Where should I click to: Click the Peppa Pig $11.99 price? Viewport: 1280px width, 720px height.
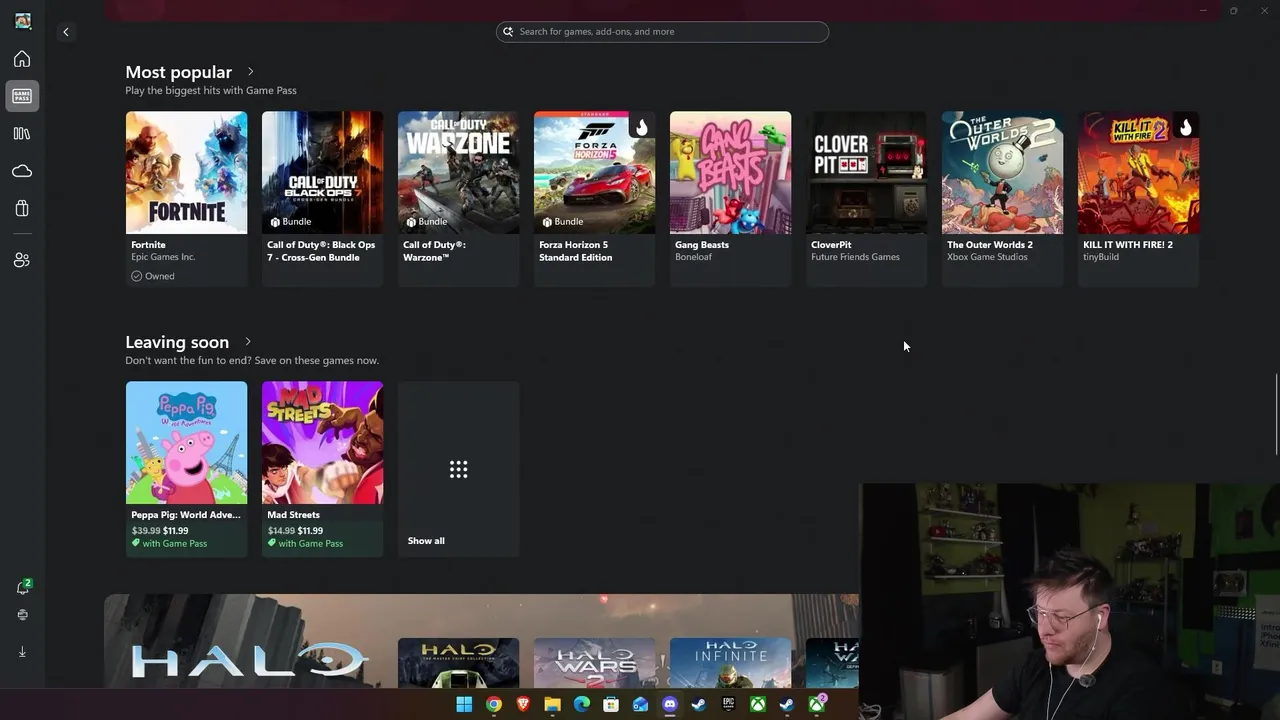pos(176,531)
